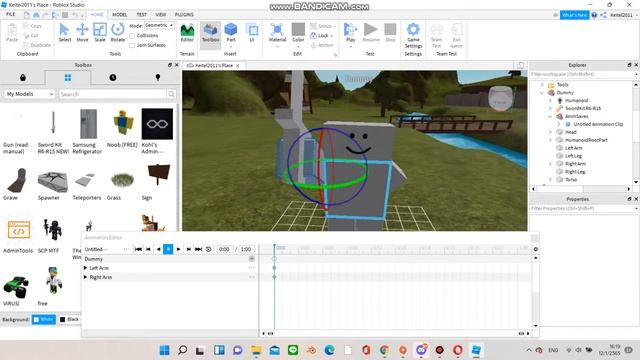Expand the Left Arm track
Viewport: 640px width, 360px height.
coord(85,268)
